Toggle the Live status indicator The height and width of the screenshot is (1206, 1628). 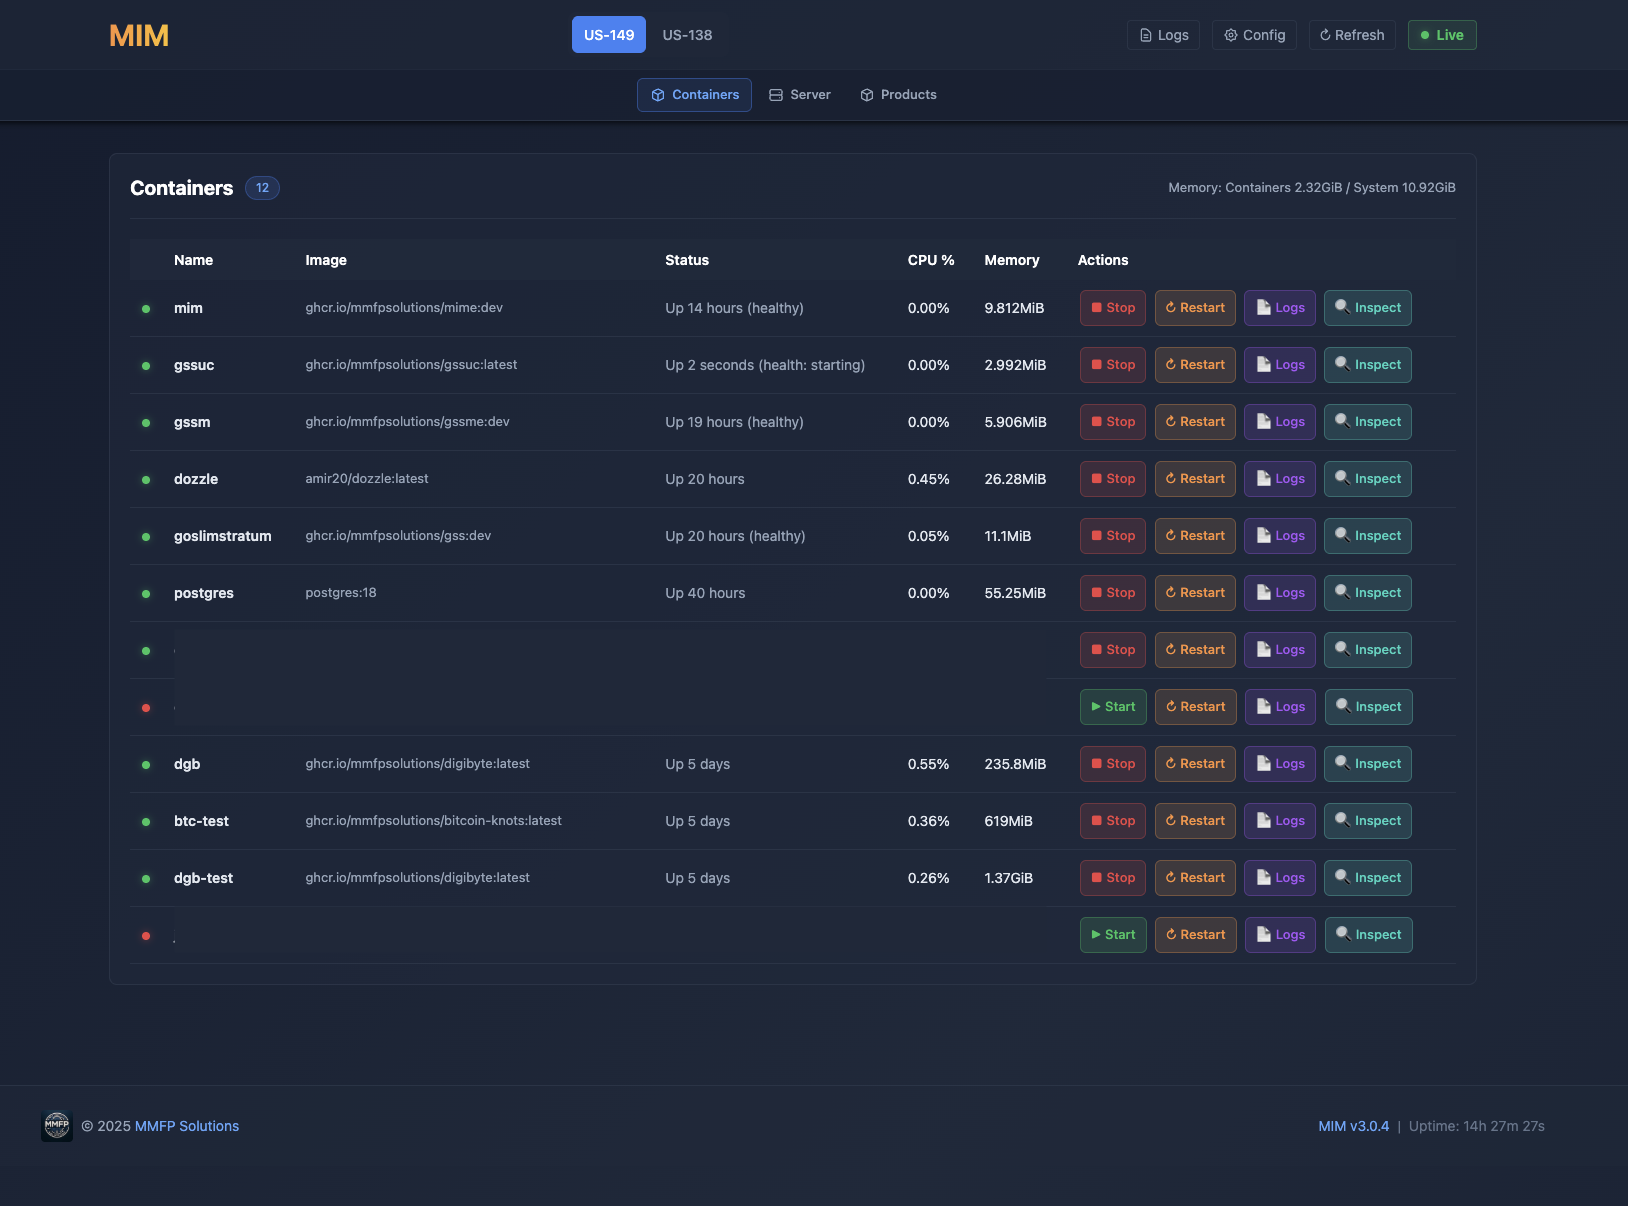click(1442, 34)
